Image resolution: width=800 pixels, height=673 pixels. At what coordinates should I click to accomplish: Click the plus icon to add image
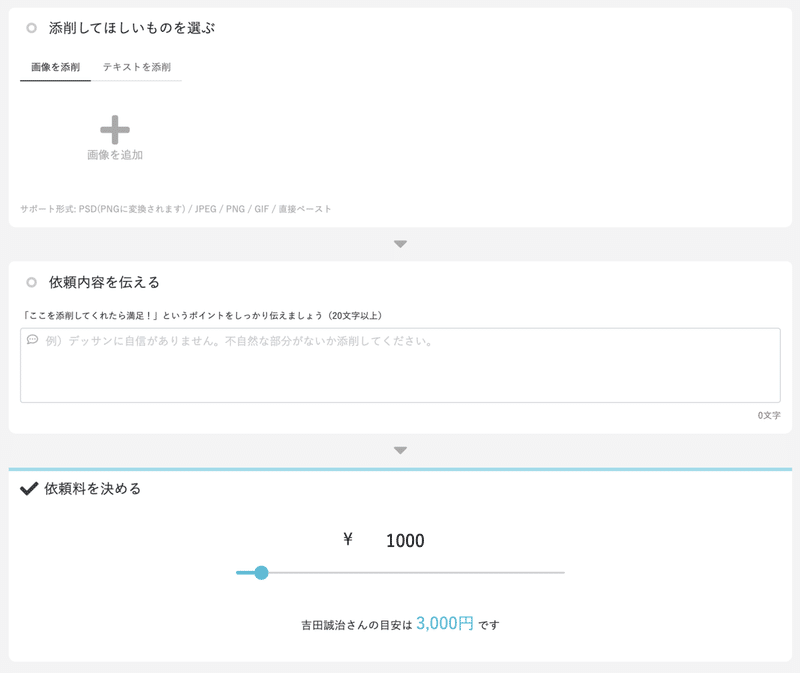[115, 130]
